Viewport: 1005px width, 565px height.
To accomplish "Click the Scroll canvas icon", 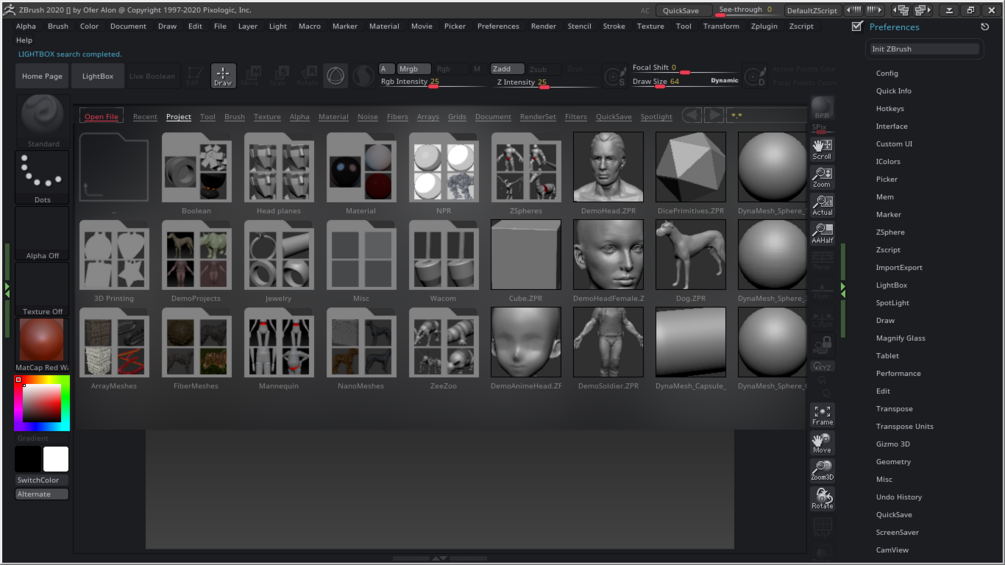I will click(x=822, y=149).
